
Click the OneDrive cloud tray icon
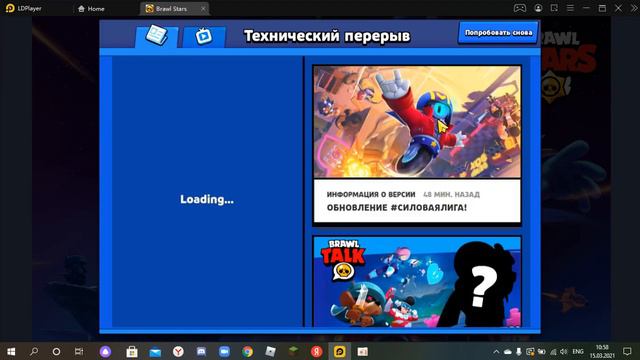click(x=508, y=351)
